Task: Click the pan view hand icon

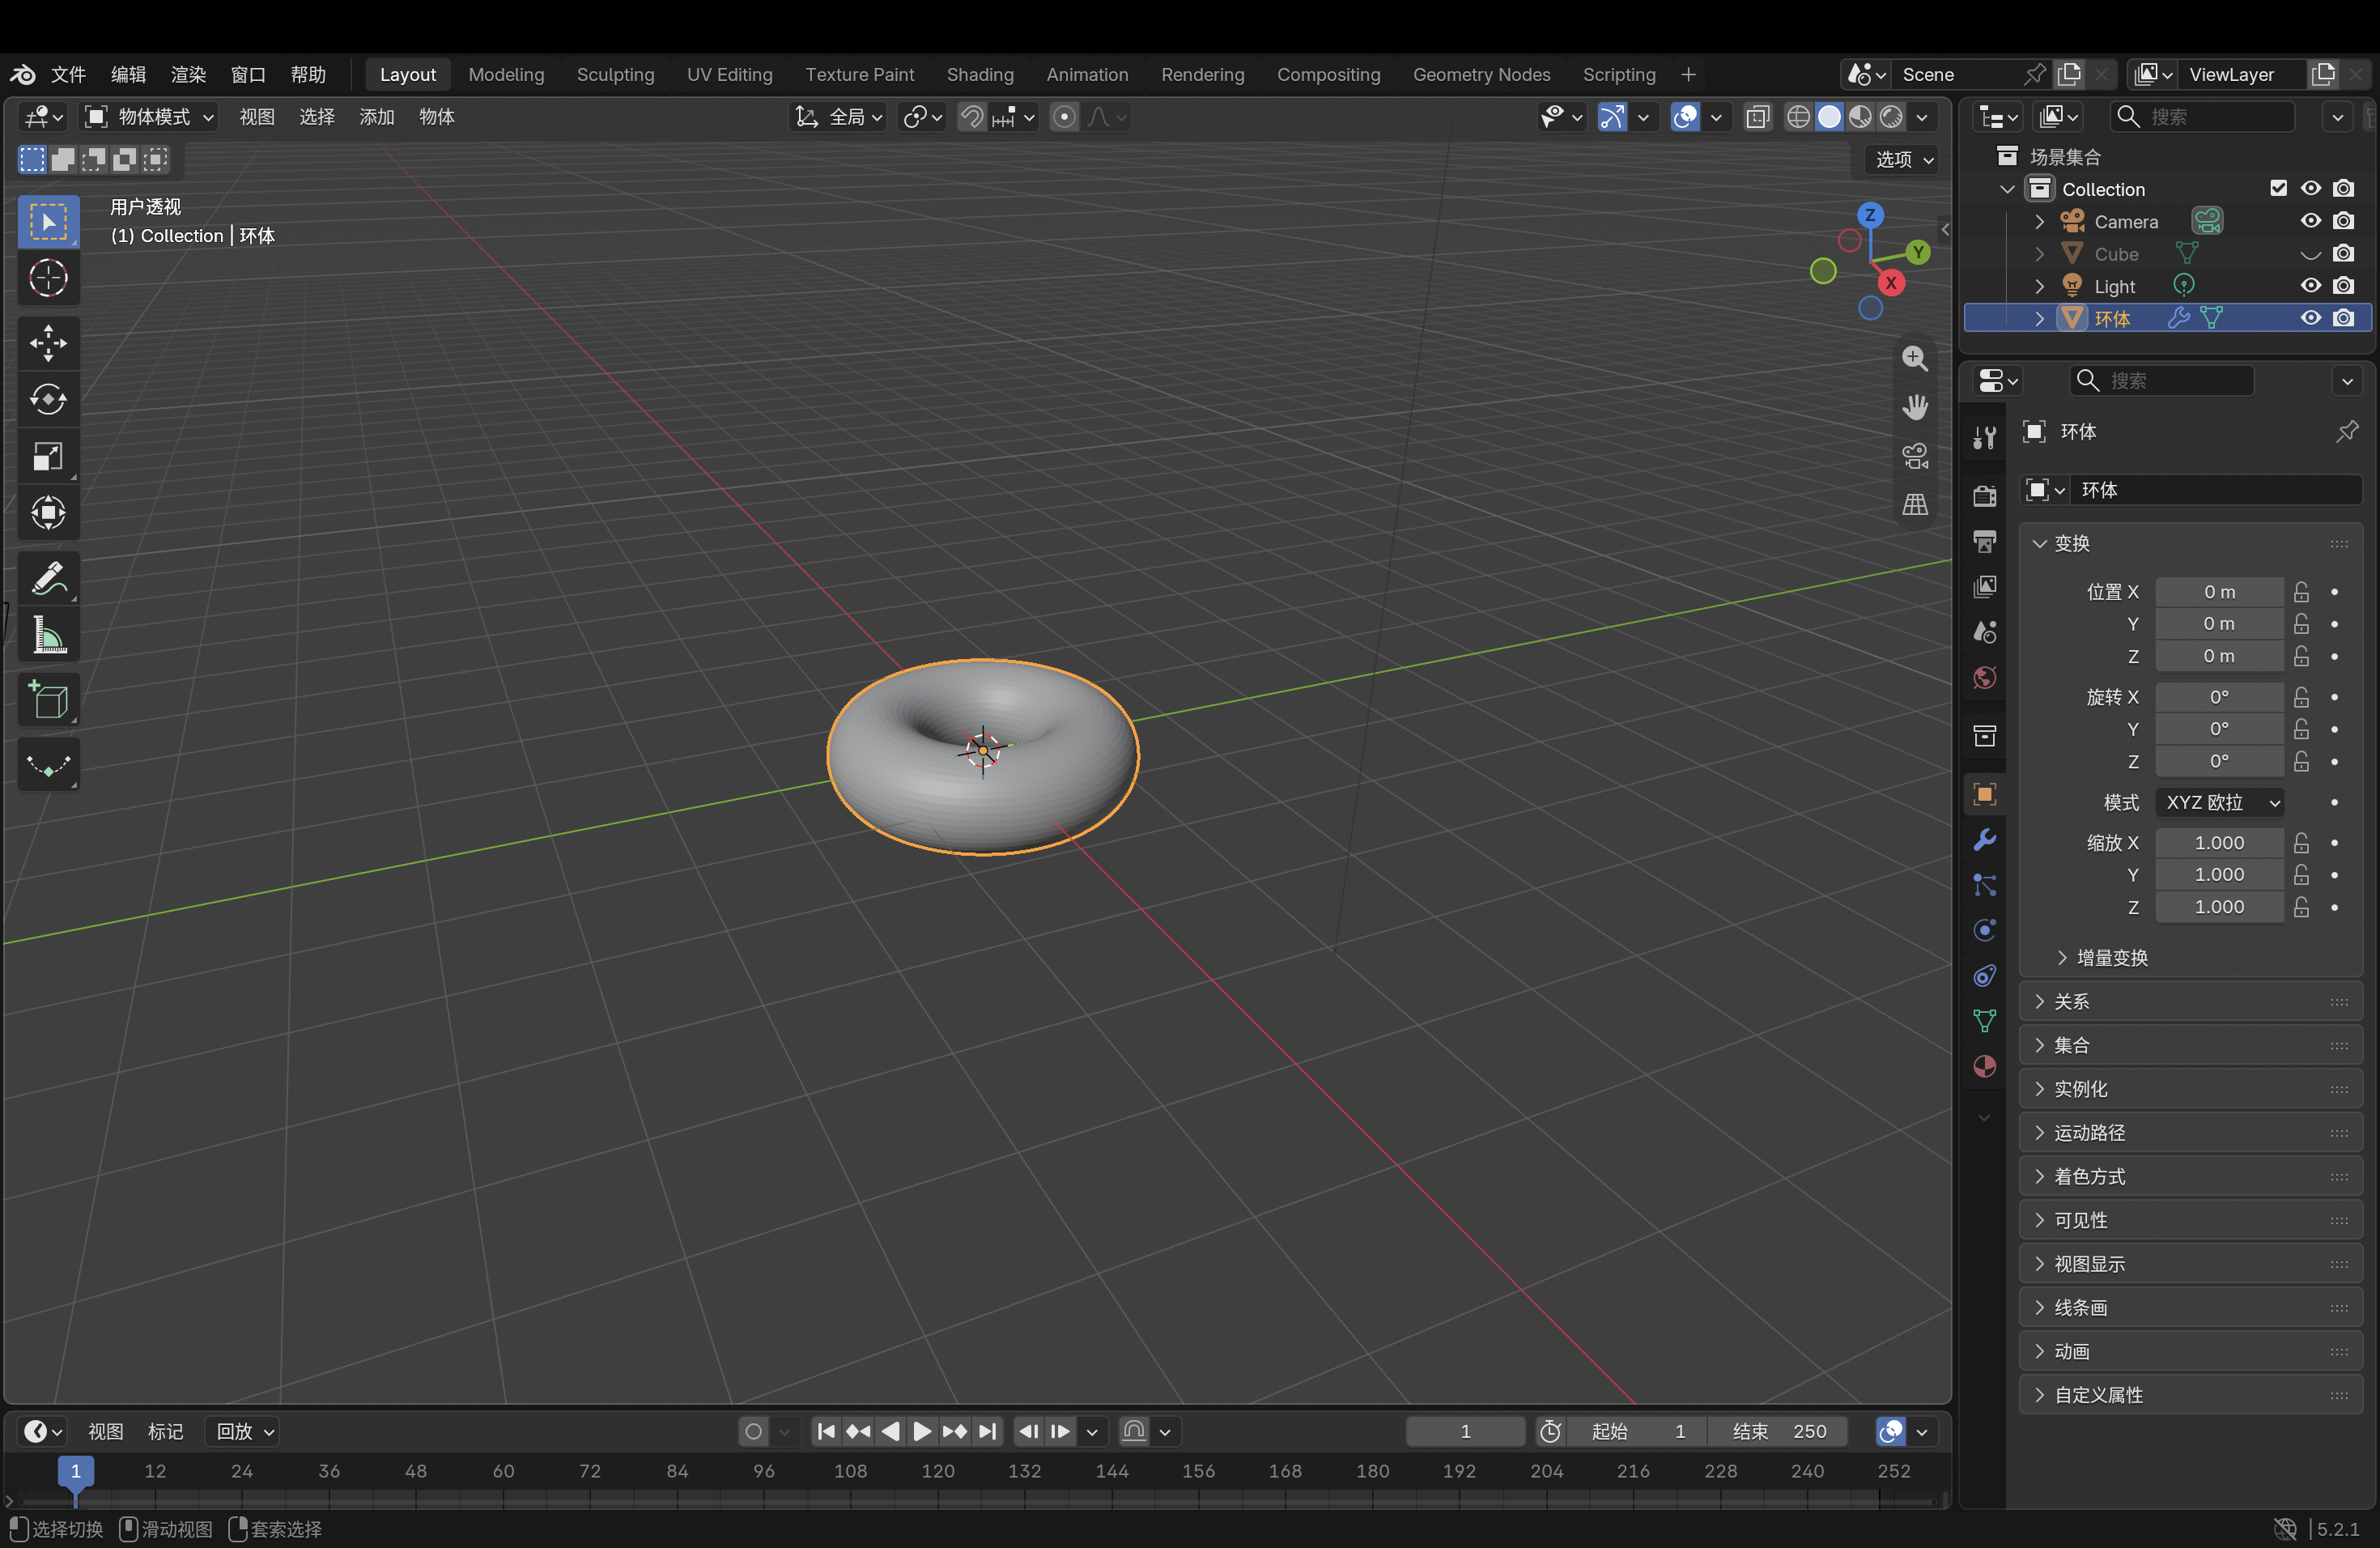Action: coord(1915,407)
